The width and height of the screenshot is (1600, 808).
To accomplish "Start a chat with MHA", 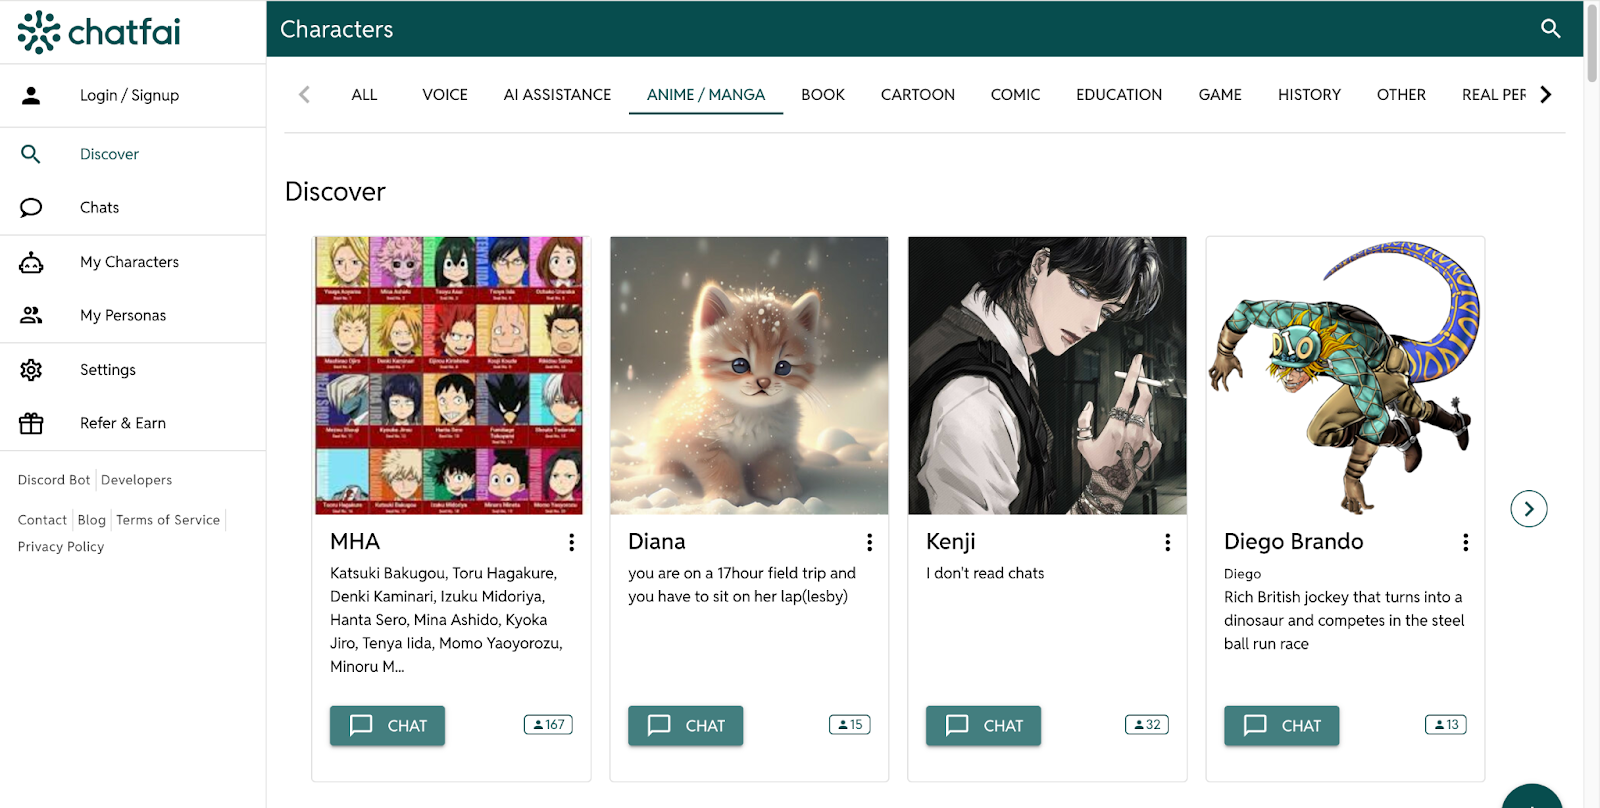I will [387, 726].
